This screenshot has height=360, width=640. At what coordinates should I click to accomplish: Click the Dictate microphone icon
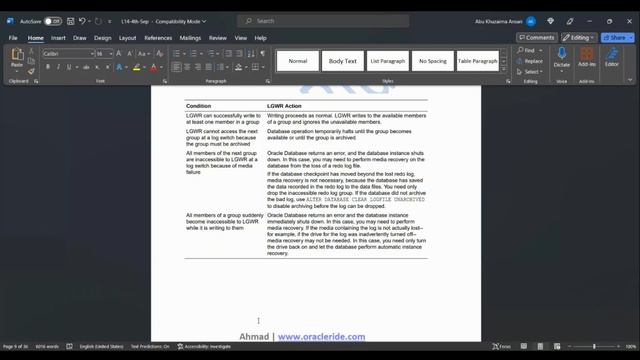(x=562, y=53)
